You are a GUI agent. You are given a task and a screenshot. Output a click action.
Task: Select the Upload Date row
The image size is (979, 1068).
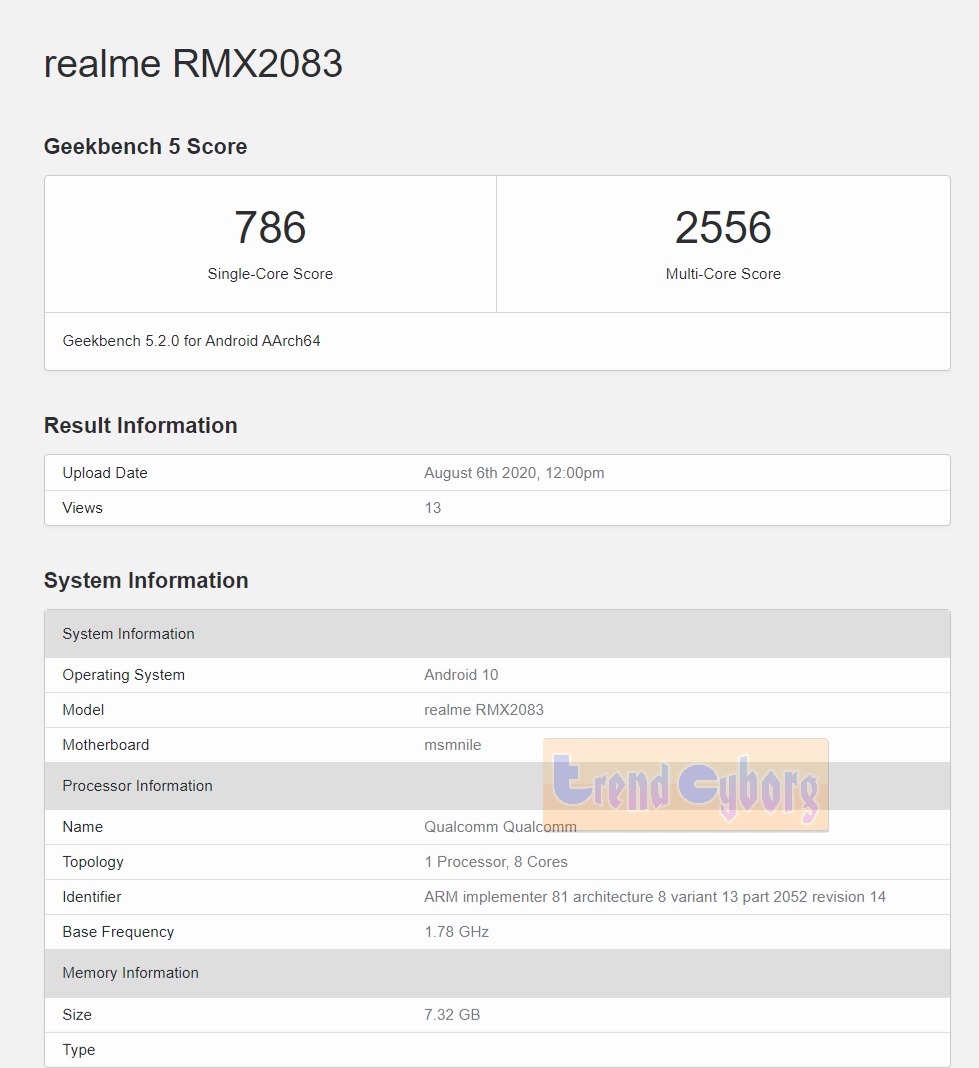[105, 472]
